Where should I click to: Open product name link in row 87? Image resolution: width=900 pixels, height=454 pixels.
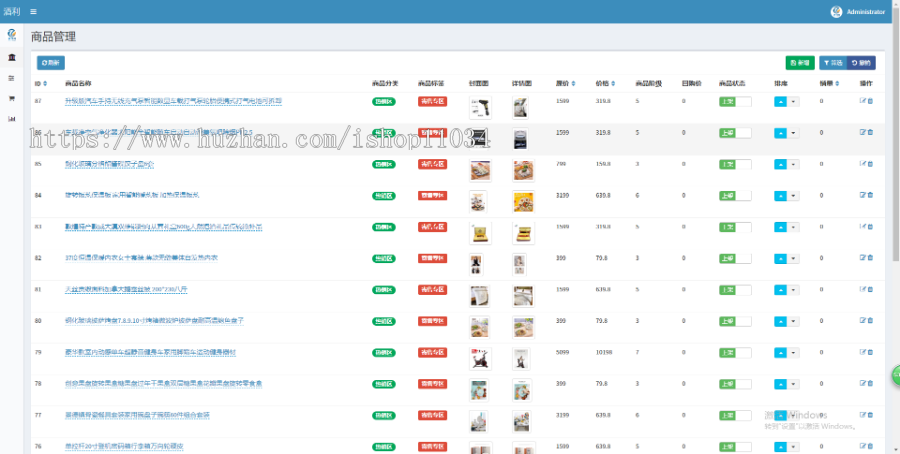click(x=173, y=101)
